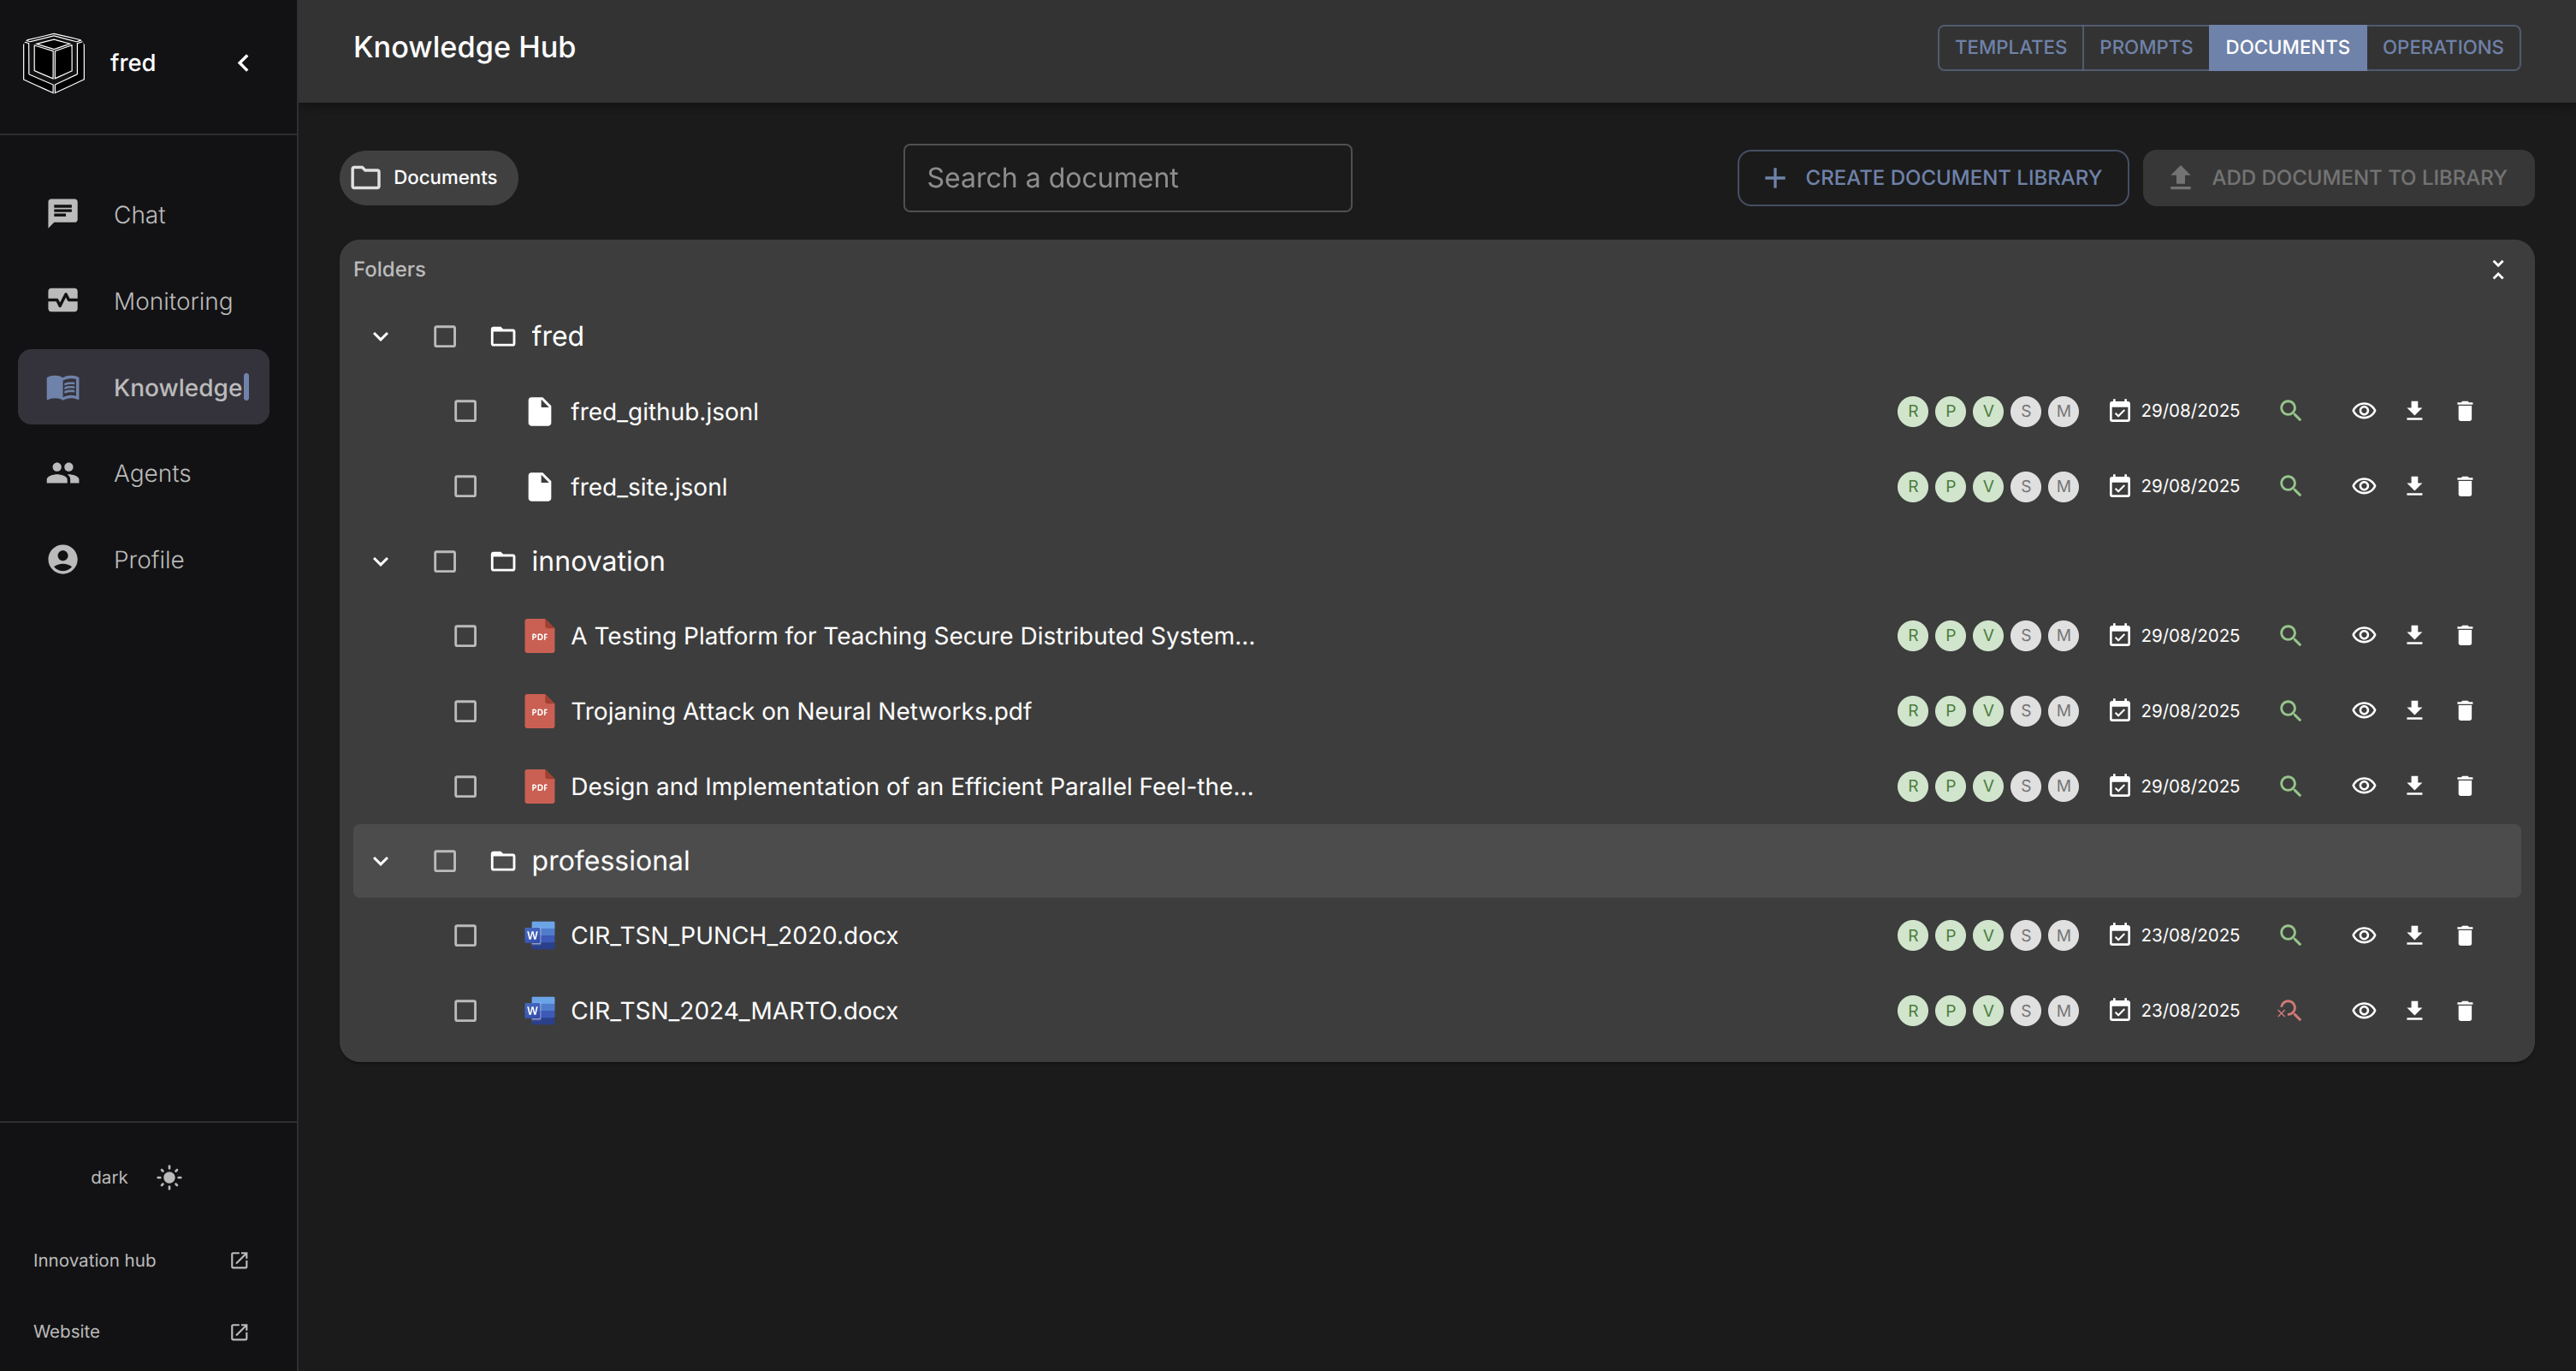Image resolution: width=2576 pixels, height=1371 pixels.
Task: Collapse all folders using the collapse-all icon
Action: tap(2497, 269)
